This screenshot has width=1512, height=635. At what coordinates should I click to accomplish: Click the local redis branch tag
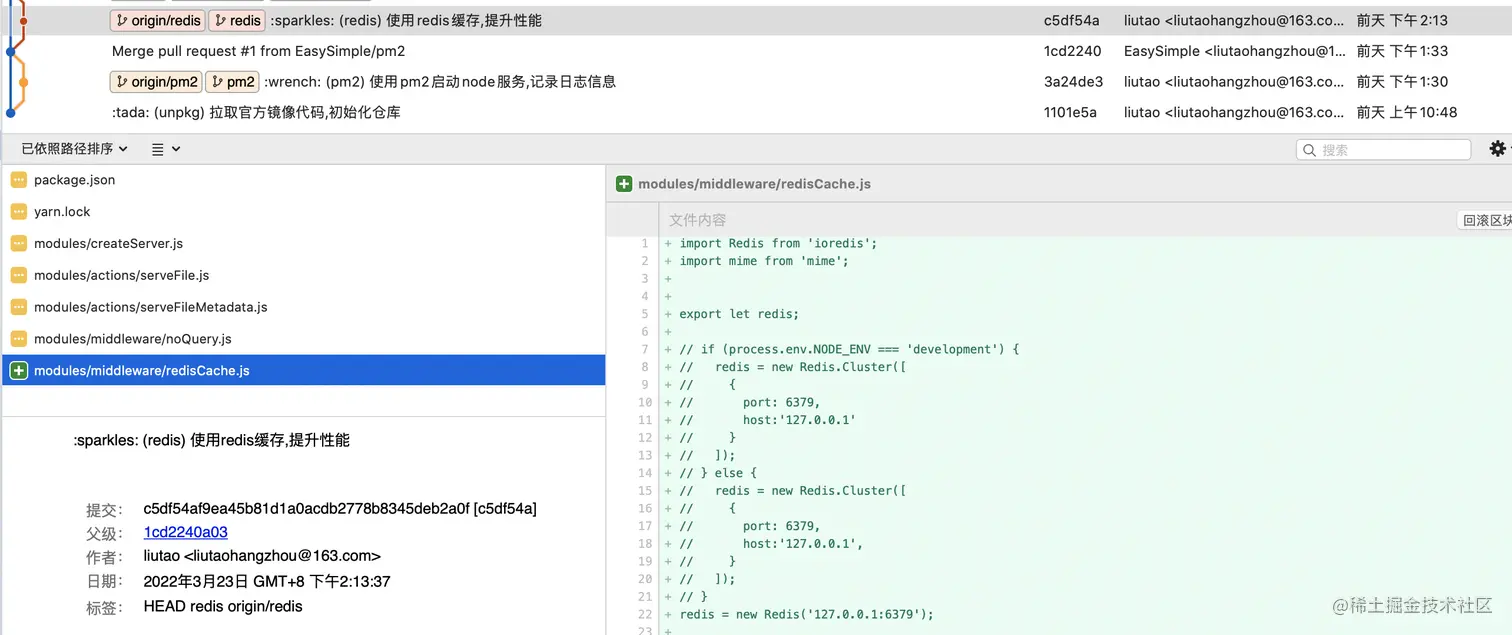pyautogui.click(x=237, y=20)
